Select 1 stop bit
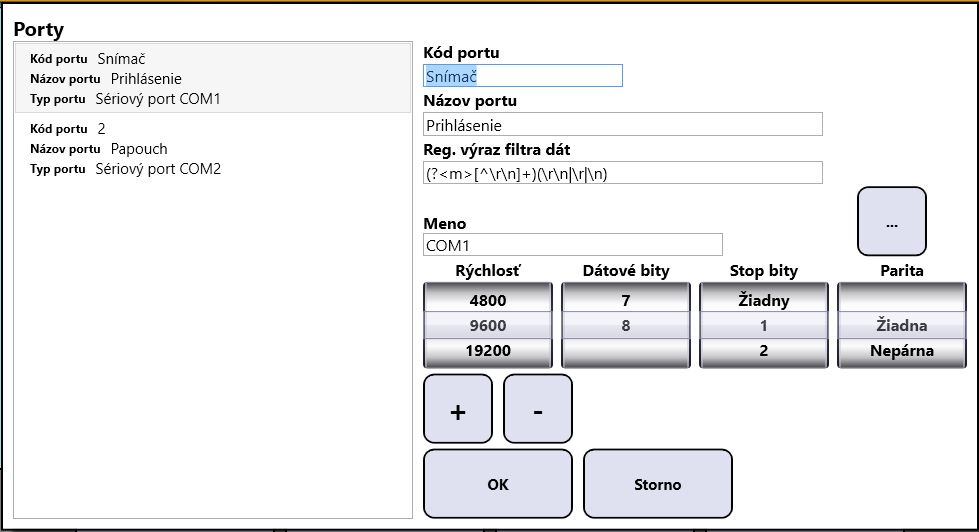This screenshot has height=532, width=979. tap(764, 325)
